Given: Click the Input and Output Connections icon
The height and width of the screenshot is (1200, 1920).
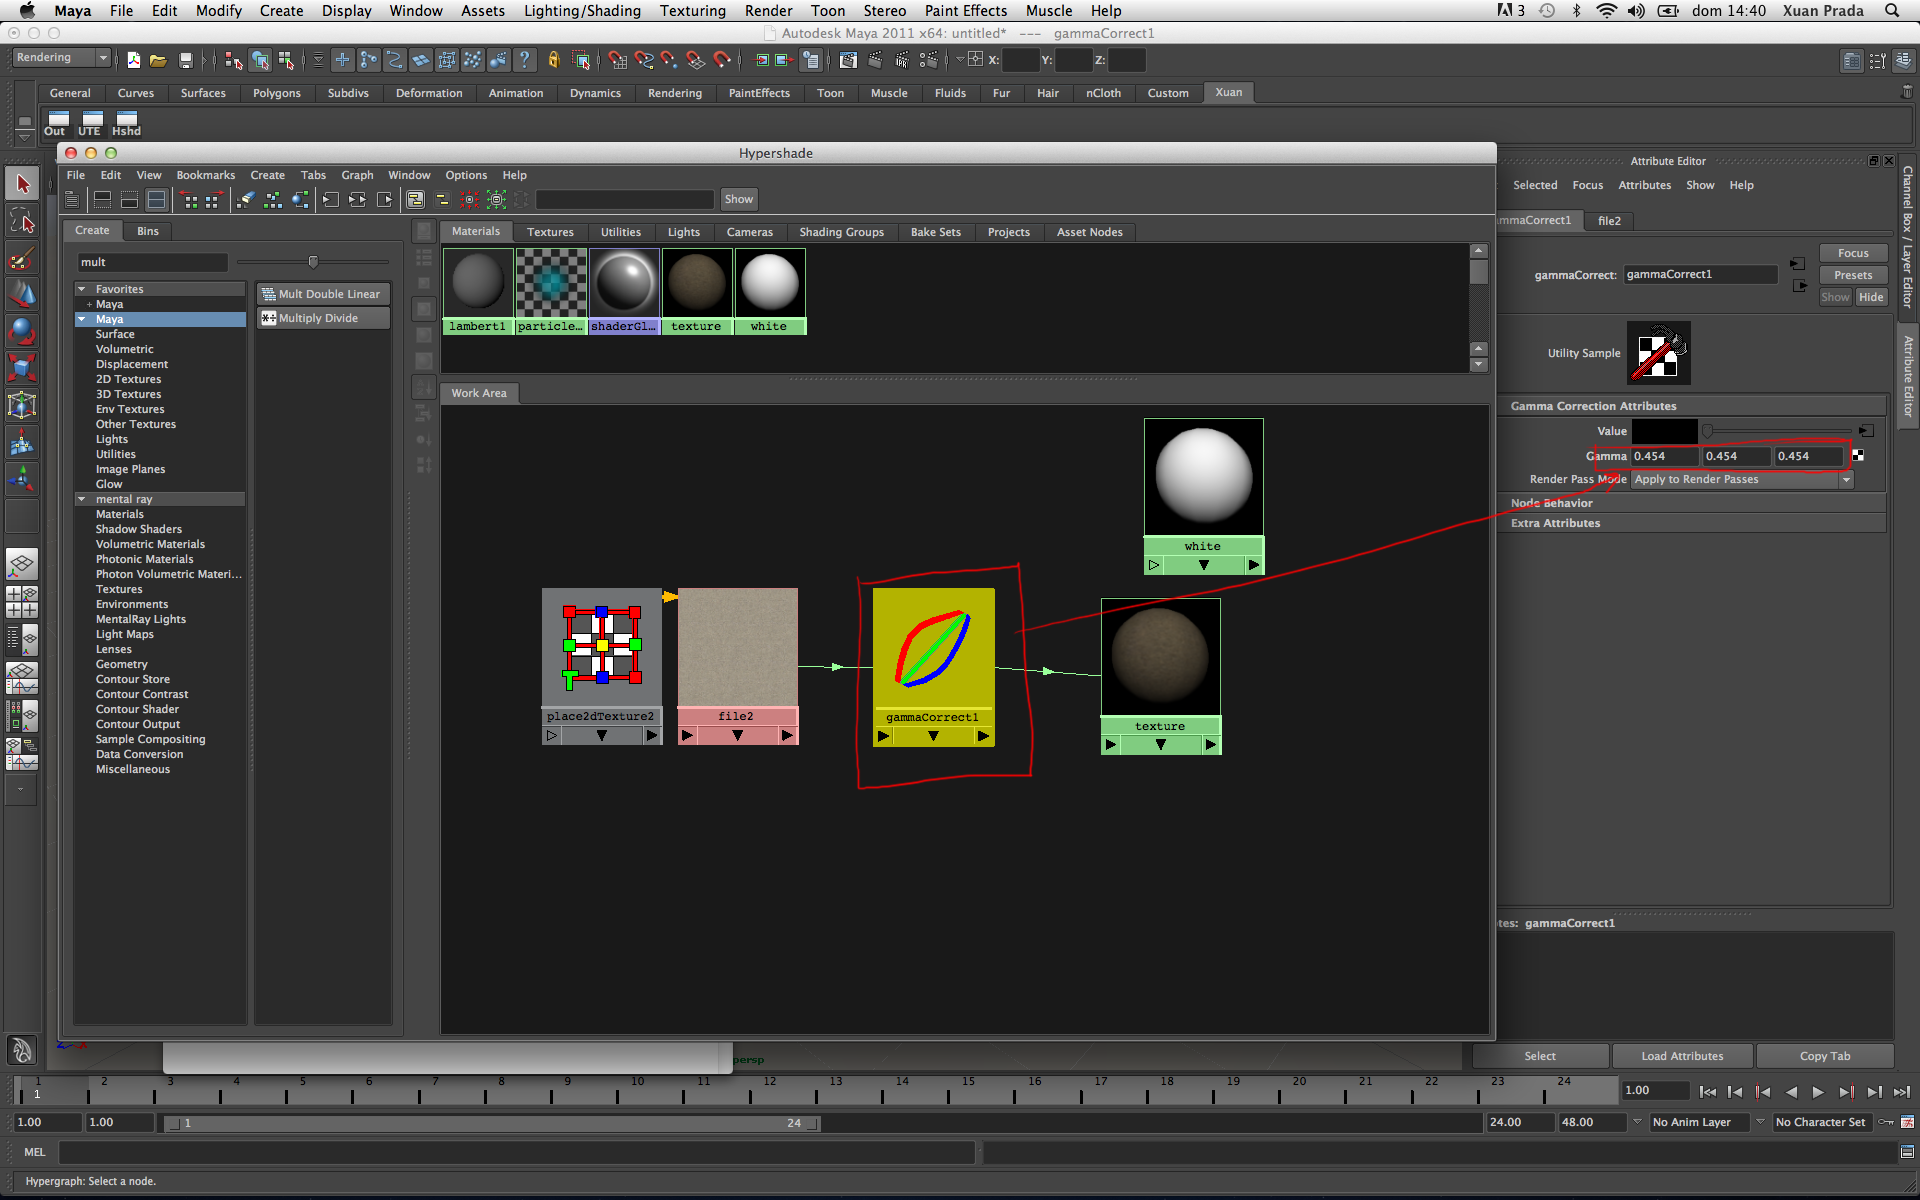Looking at the screenshot, I should point(357,200).
